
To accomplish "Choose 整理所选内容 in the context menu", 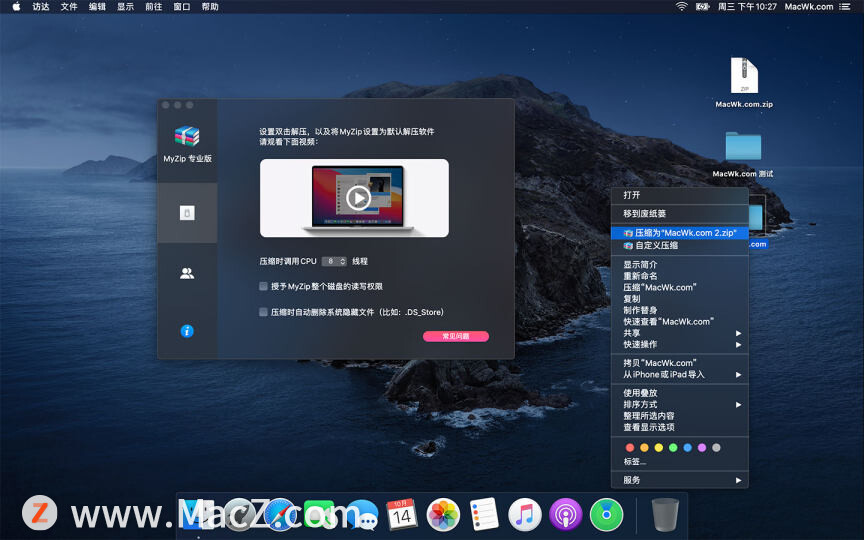I will 679,416.
